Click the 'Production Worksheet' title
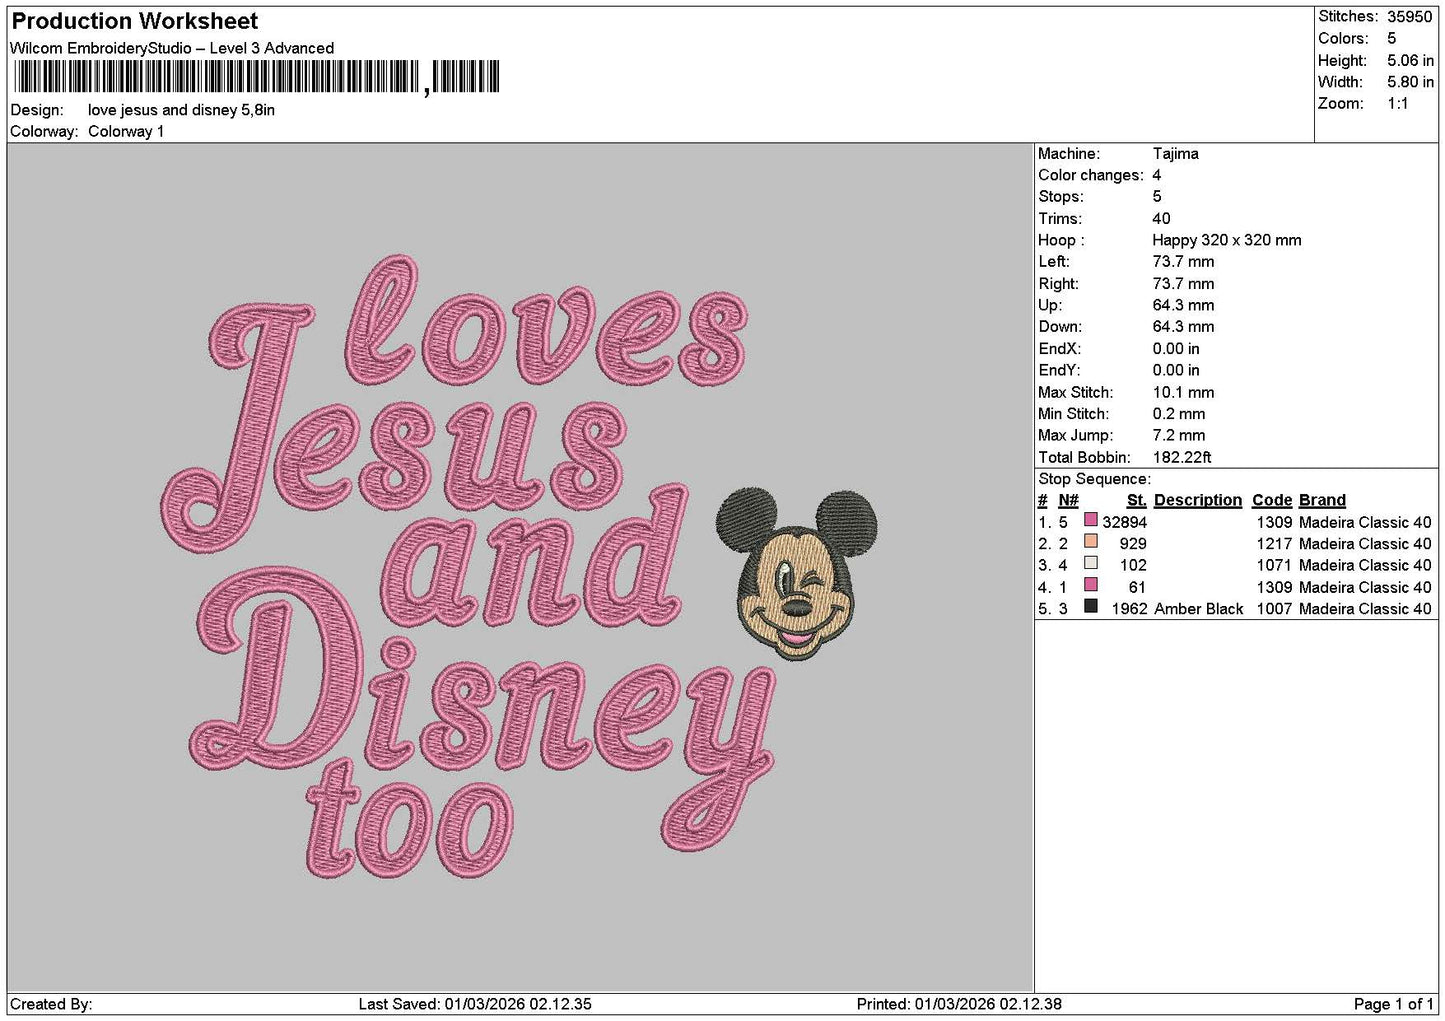This screenshot has height=1021, width=1445. 134,21
